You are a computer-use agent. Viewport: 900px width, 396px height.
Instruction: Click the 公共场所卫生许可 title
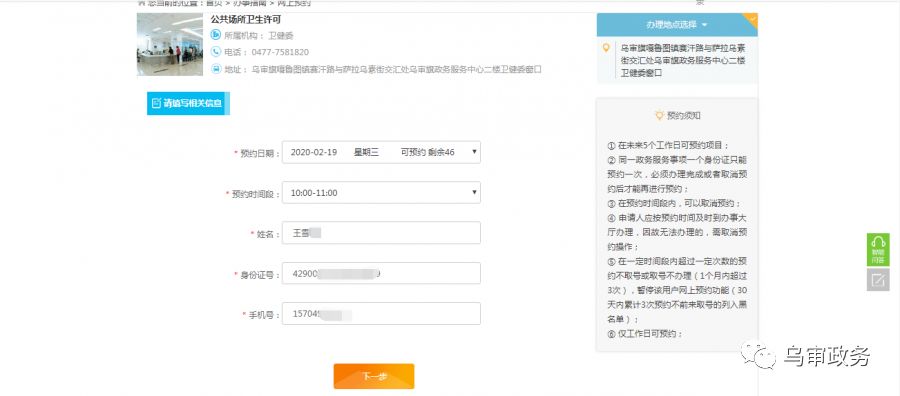point(246,20)
